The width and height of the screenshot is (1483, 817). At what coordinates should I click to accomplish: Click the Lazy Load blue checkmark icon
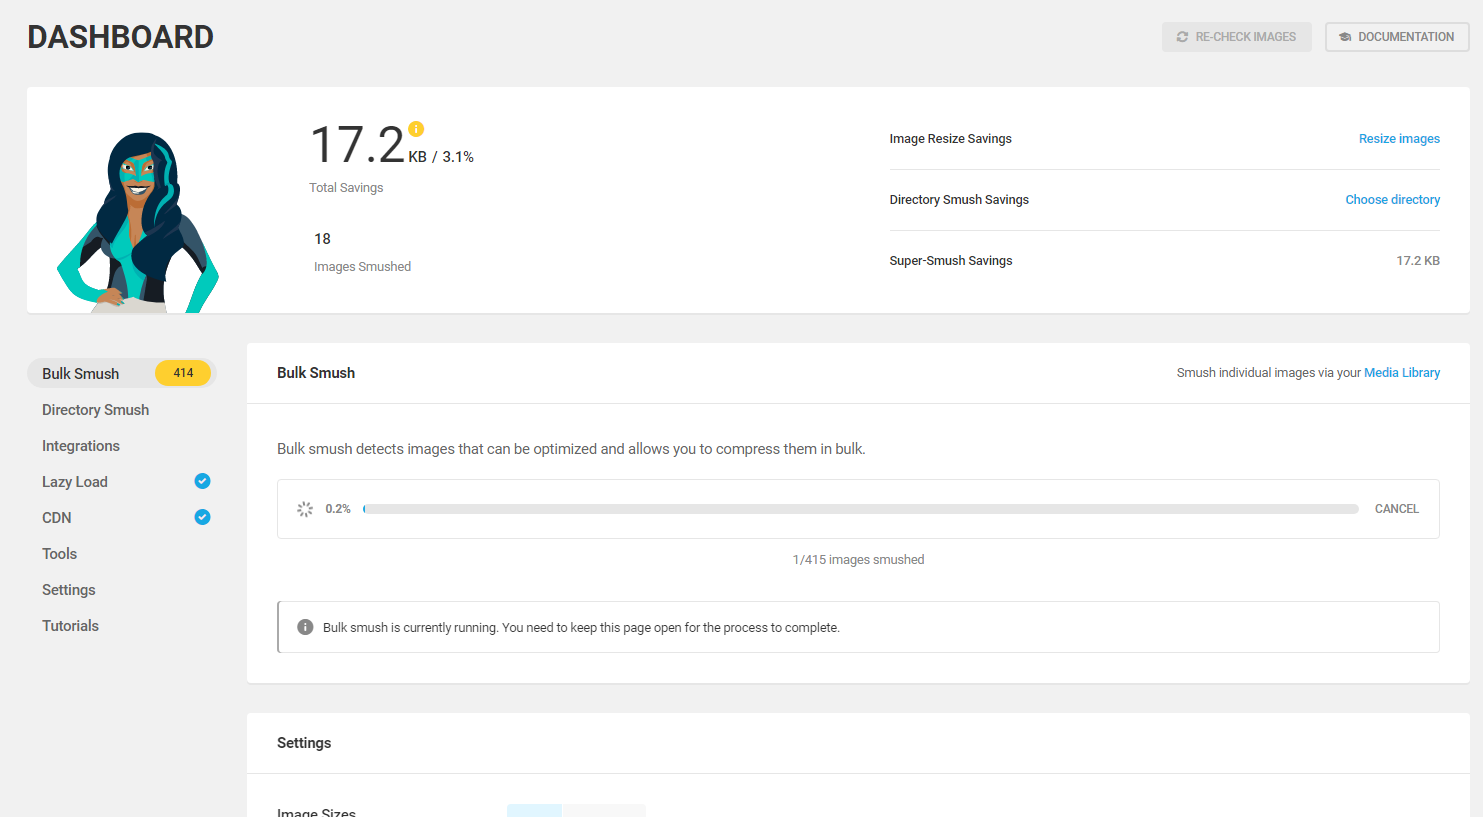point(202,481)
